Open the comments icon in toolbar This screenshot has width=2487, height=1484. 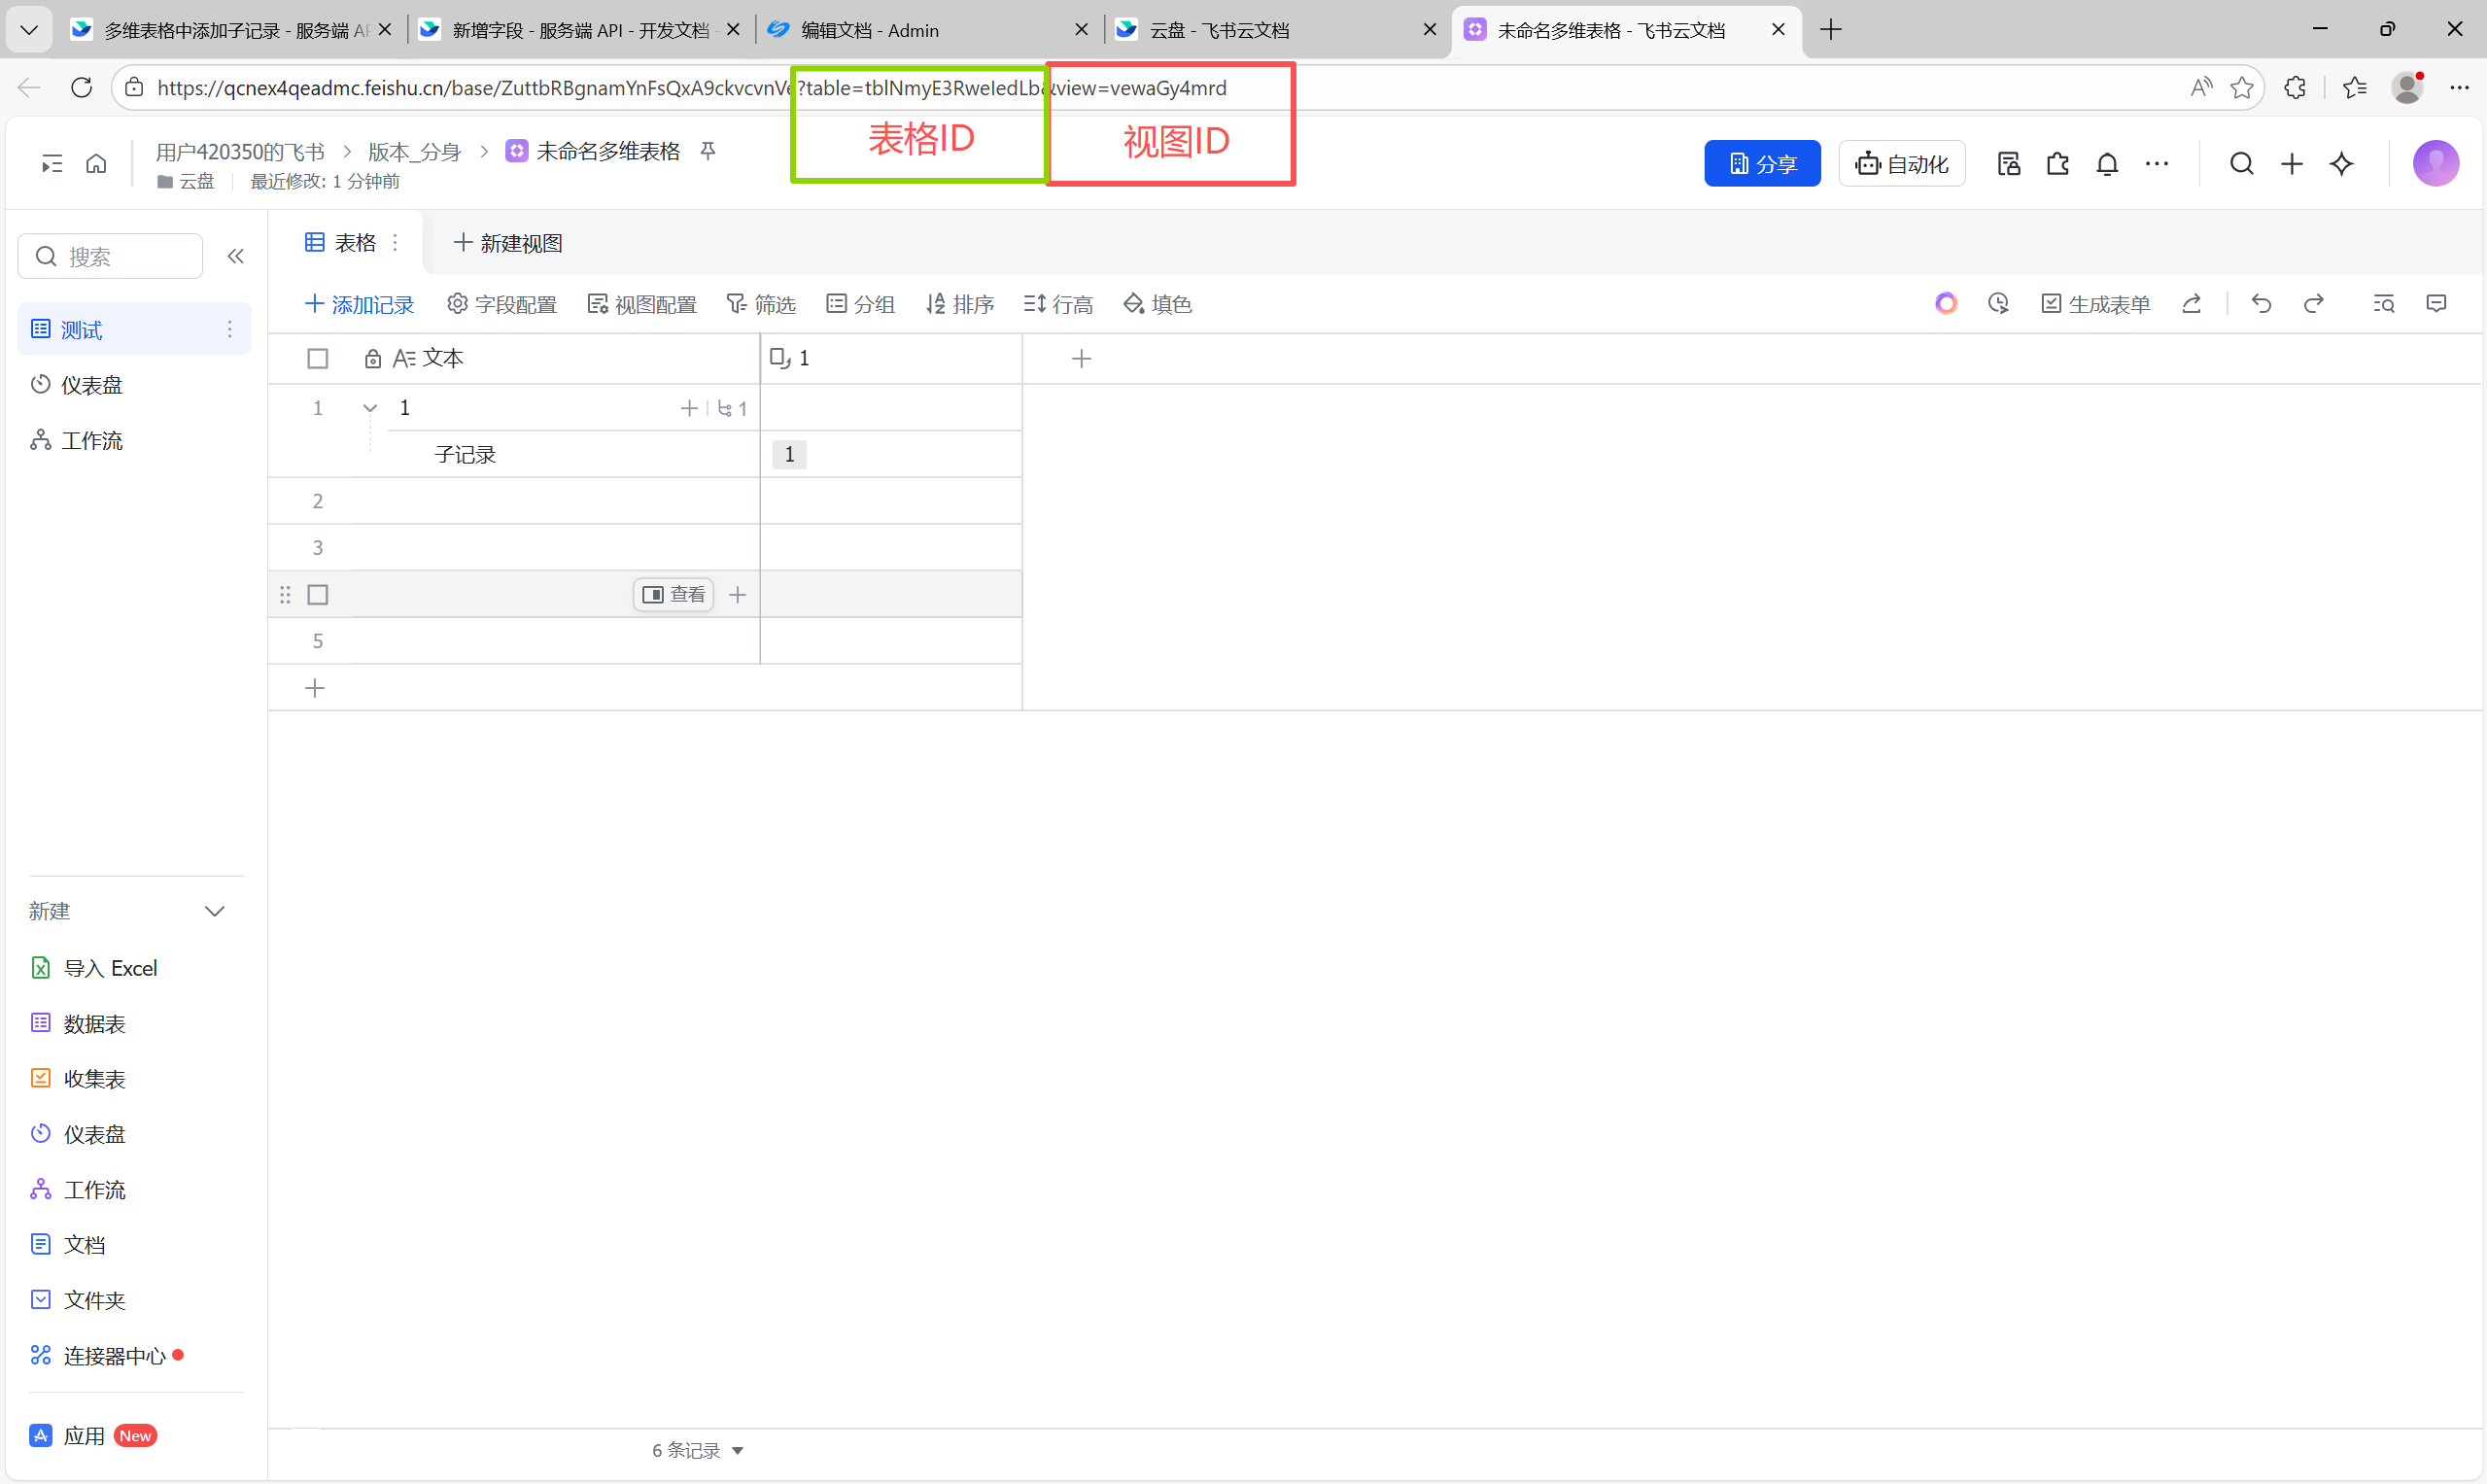tap(2436, 304)
